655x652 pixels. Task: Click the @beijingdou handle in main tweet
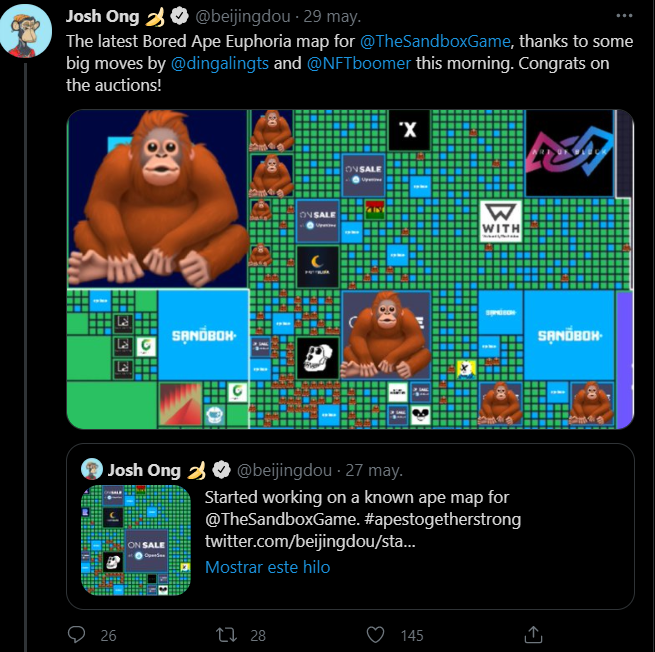[243, 17]
